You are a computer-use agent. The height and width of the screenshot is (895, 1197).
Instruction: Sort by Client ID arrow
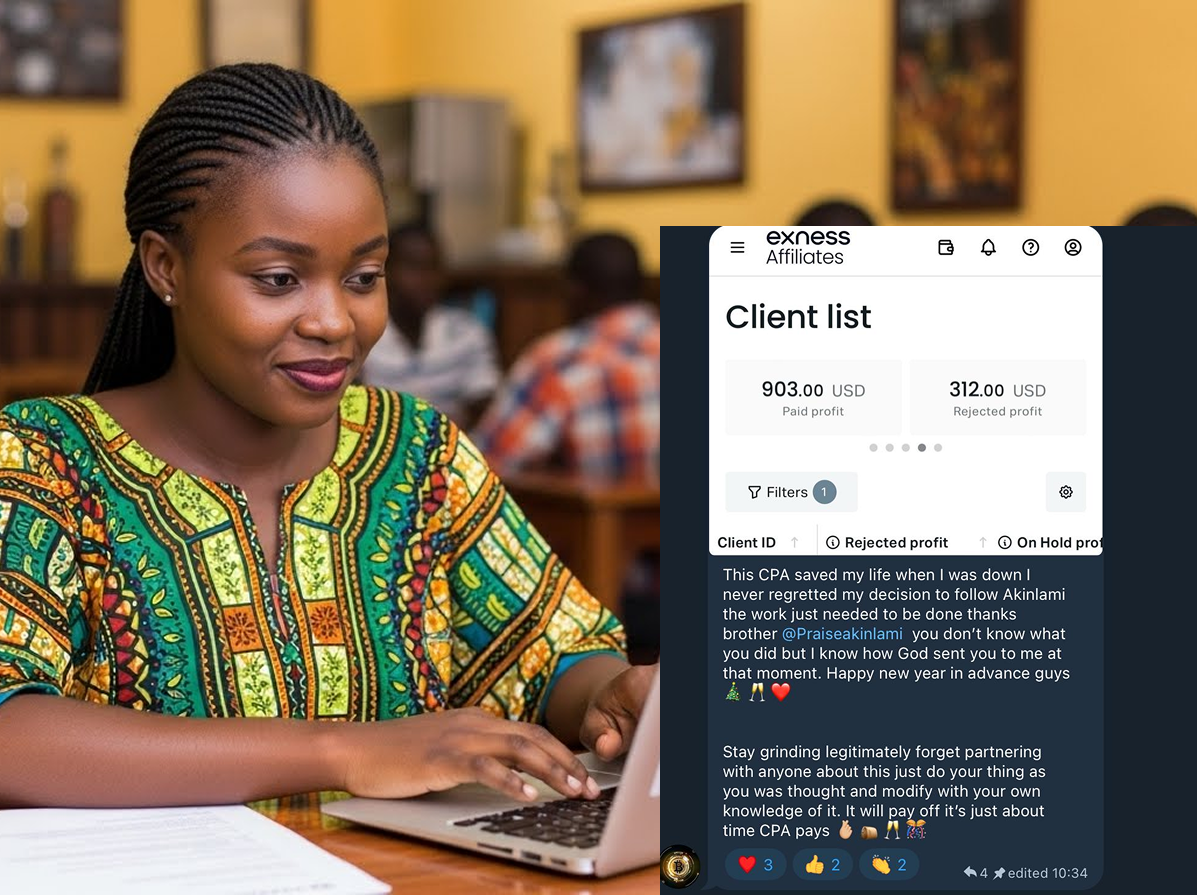point(795,542)
